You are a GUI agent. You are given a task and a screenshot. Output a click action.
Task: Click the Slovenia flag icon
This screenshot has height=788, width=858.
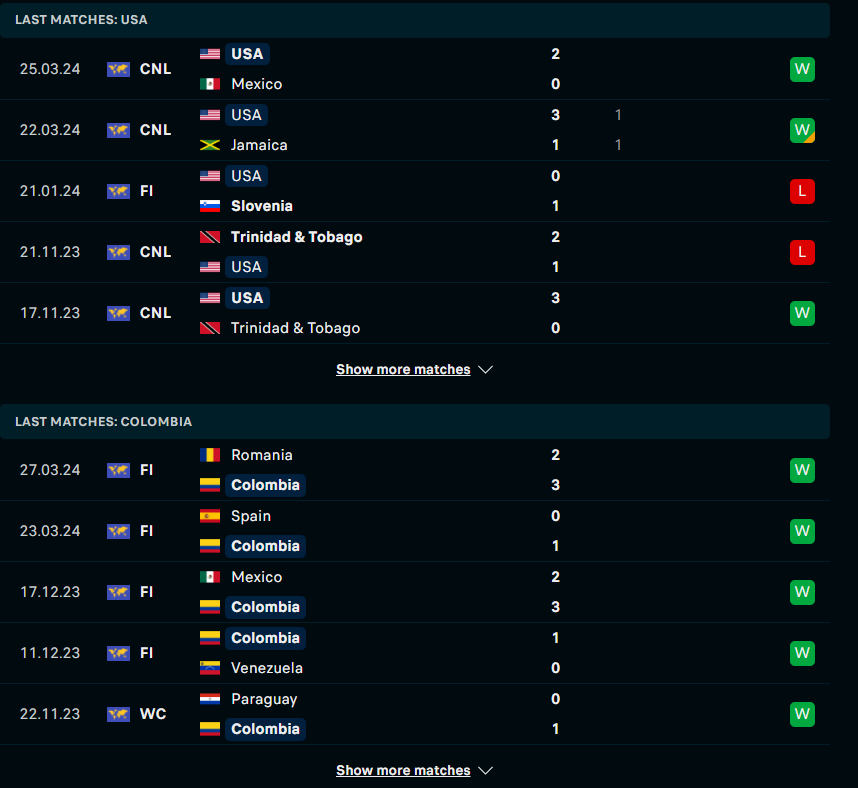(210, 206)
